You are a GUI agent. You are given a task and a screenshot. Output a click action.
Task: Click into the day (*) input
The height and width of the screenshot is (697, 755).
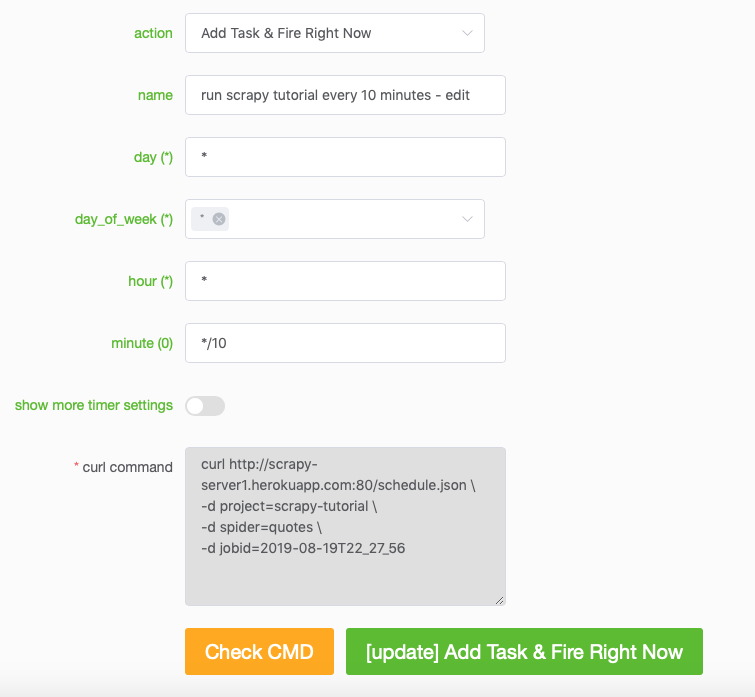(x=345, y=157)
